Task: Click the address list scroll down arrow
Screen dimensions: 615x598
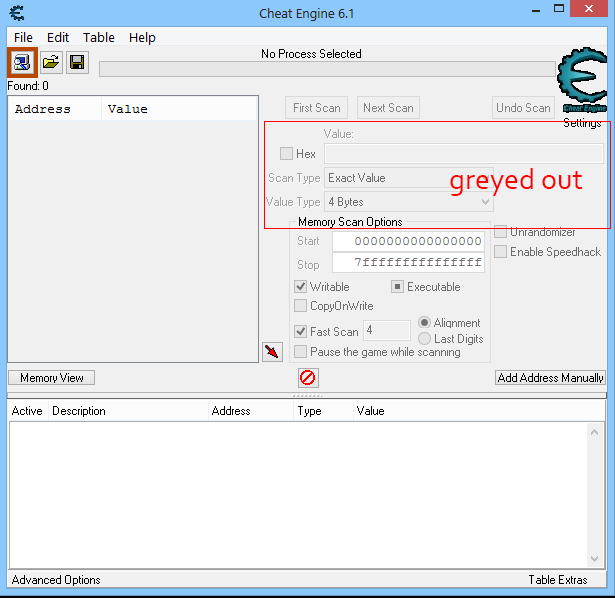Action: coord(595,558)
